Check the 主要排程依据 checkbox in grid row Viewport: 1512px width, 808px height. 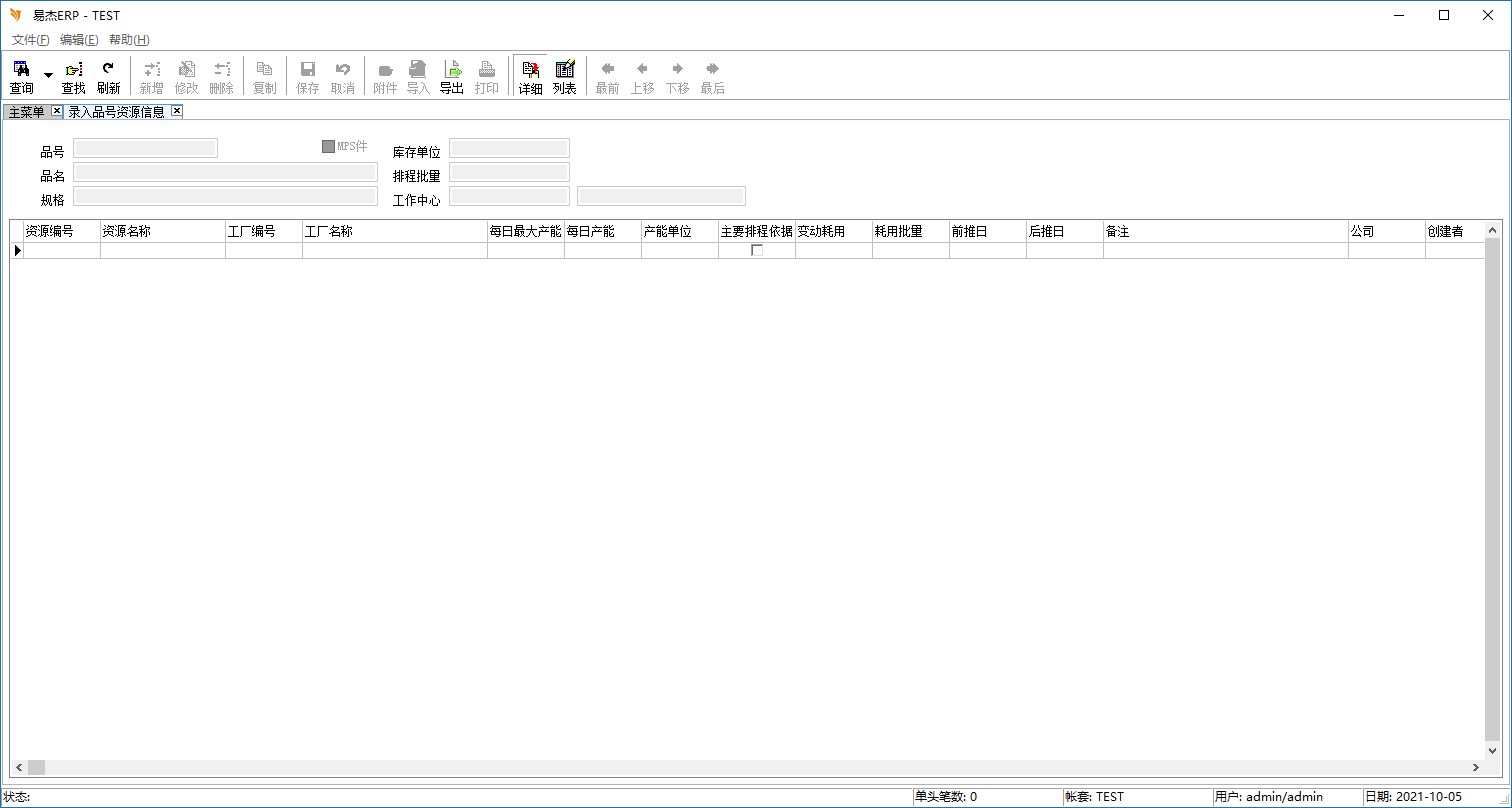757,251
